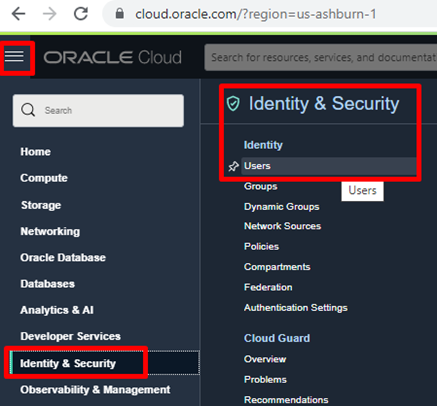Click the top resource search field
The width and height of the screenshot is (437, 406).
321,57
